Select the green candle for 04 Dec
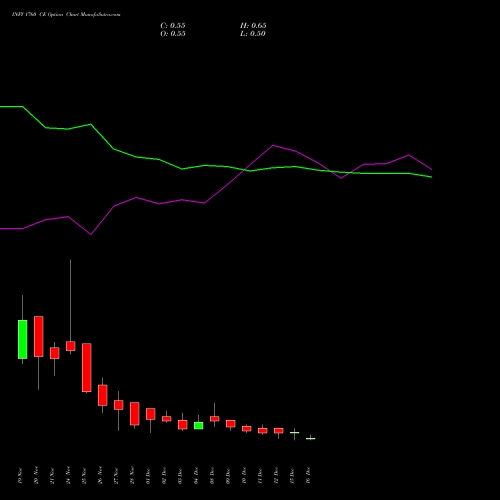The height and width of the screenshot is (500, 500). point(199,426)
